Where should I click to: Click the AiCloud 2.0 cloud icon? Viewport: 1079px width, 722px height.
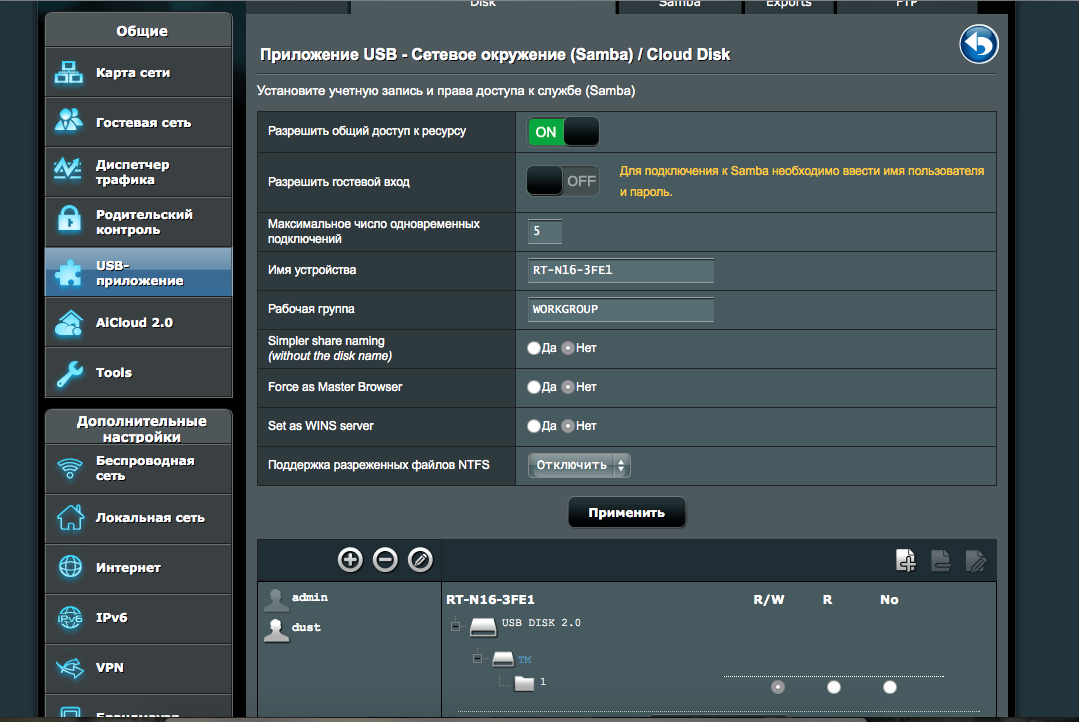pyautogui.click(x=69, y=323)
